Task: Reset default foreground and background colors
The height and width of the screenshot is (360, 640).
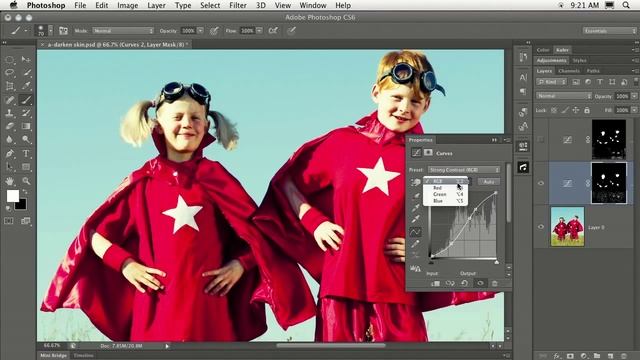Action: click(x=8, y=208)
